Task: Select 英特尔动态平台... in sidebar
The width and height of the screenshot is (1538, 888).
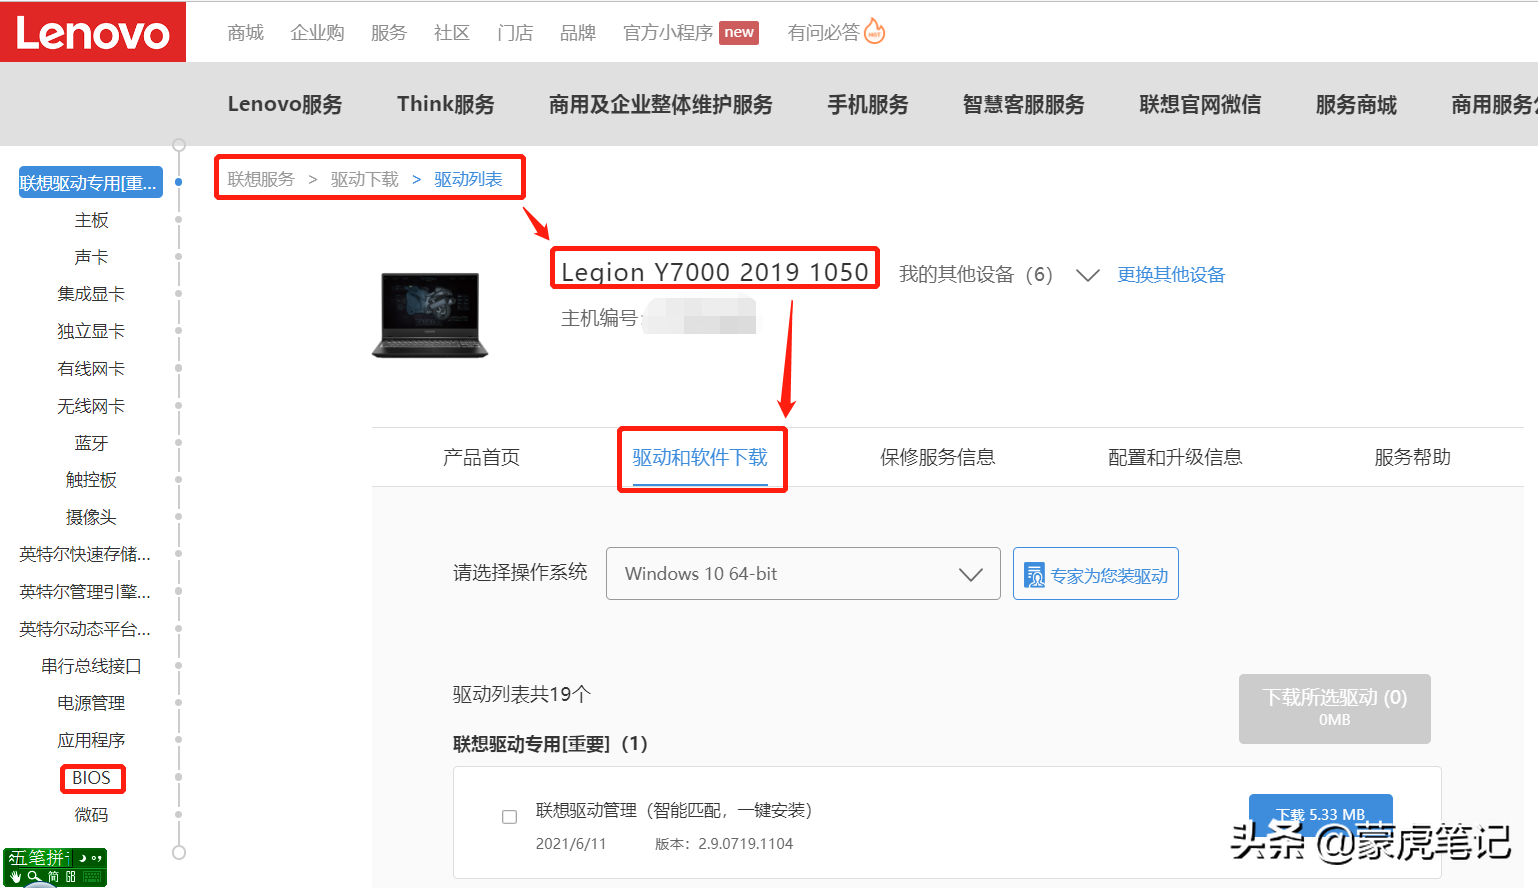Action: [x=85, y=629]
